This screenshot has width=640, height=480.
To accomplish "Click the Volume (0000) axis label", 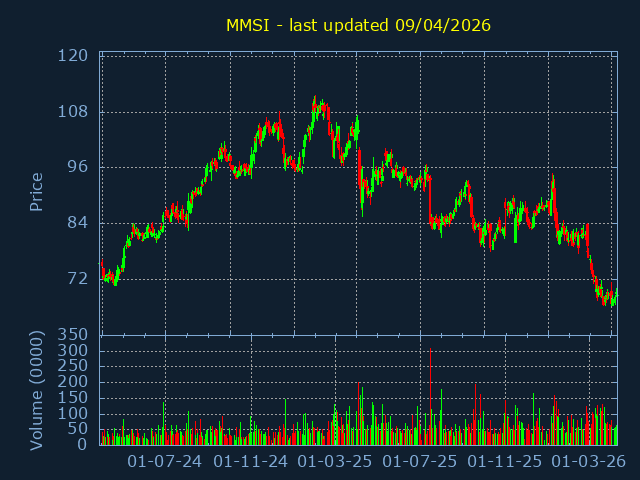I will (36, 389).
